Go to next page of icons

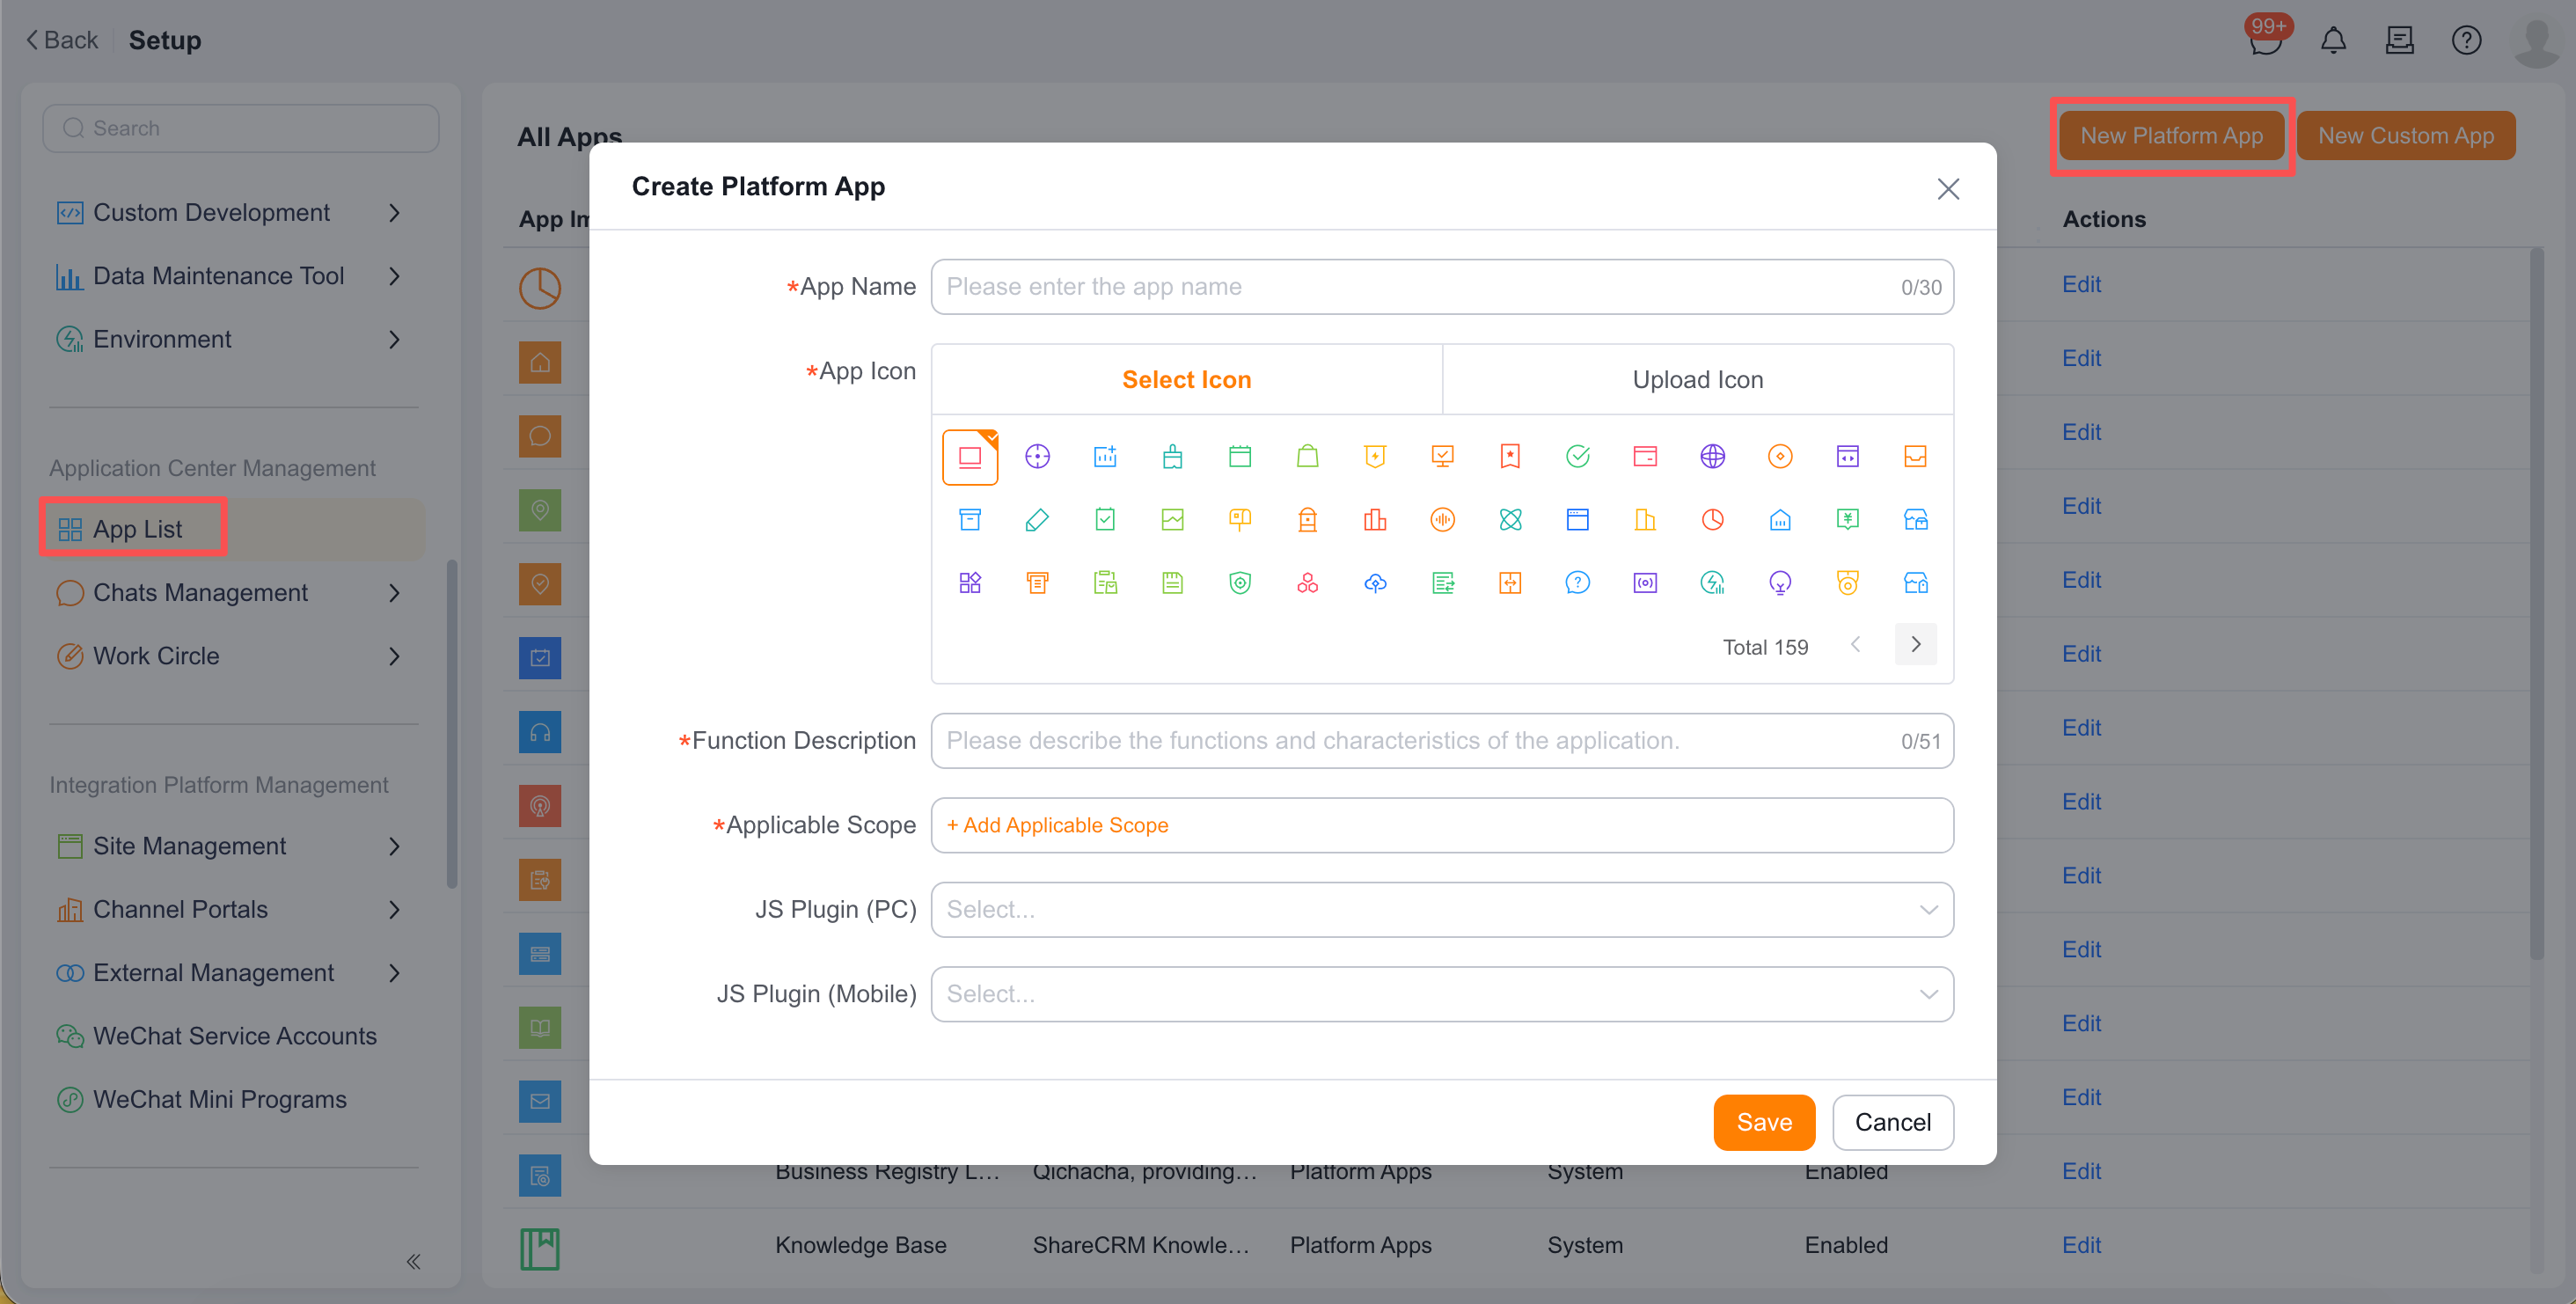point(1915,645)
